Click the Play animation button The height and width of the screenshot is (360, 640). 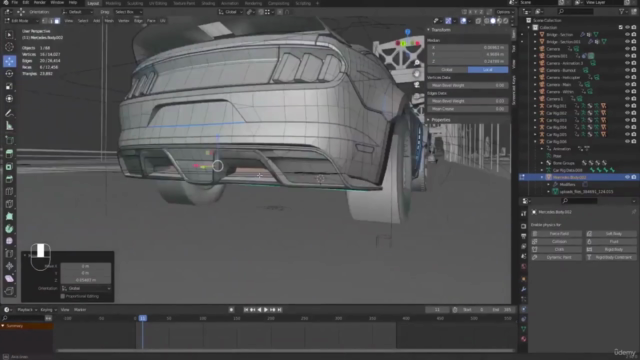click(266, 310)
